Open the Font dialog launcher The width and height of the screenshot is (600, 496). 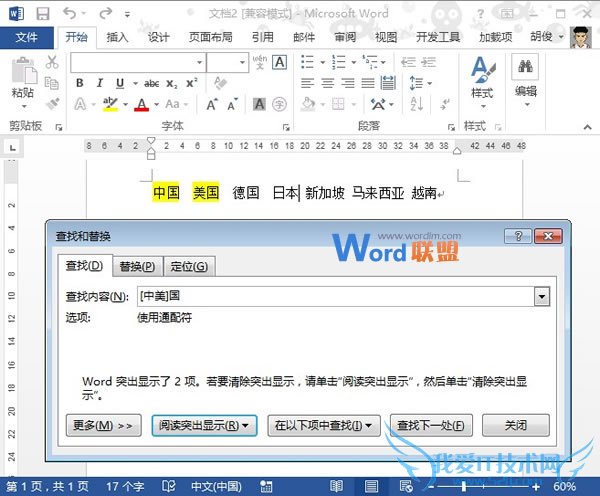[x=286, y=127]
